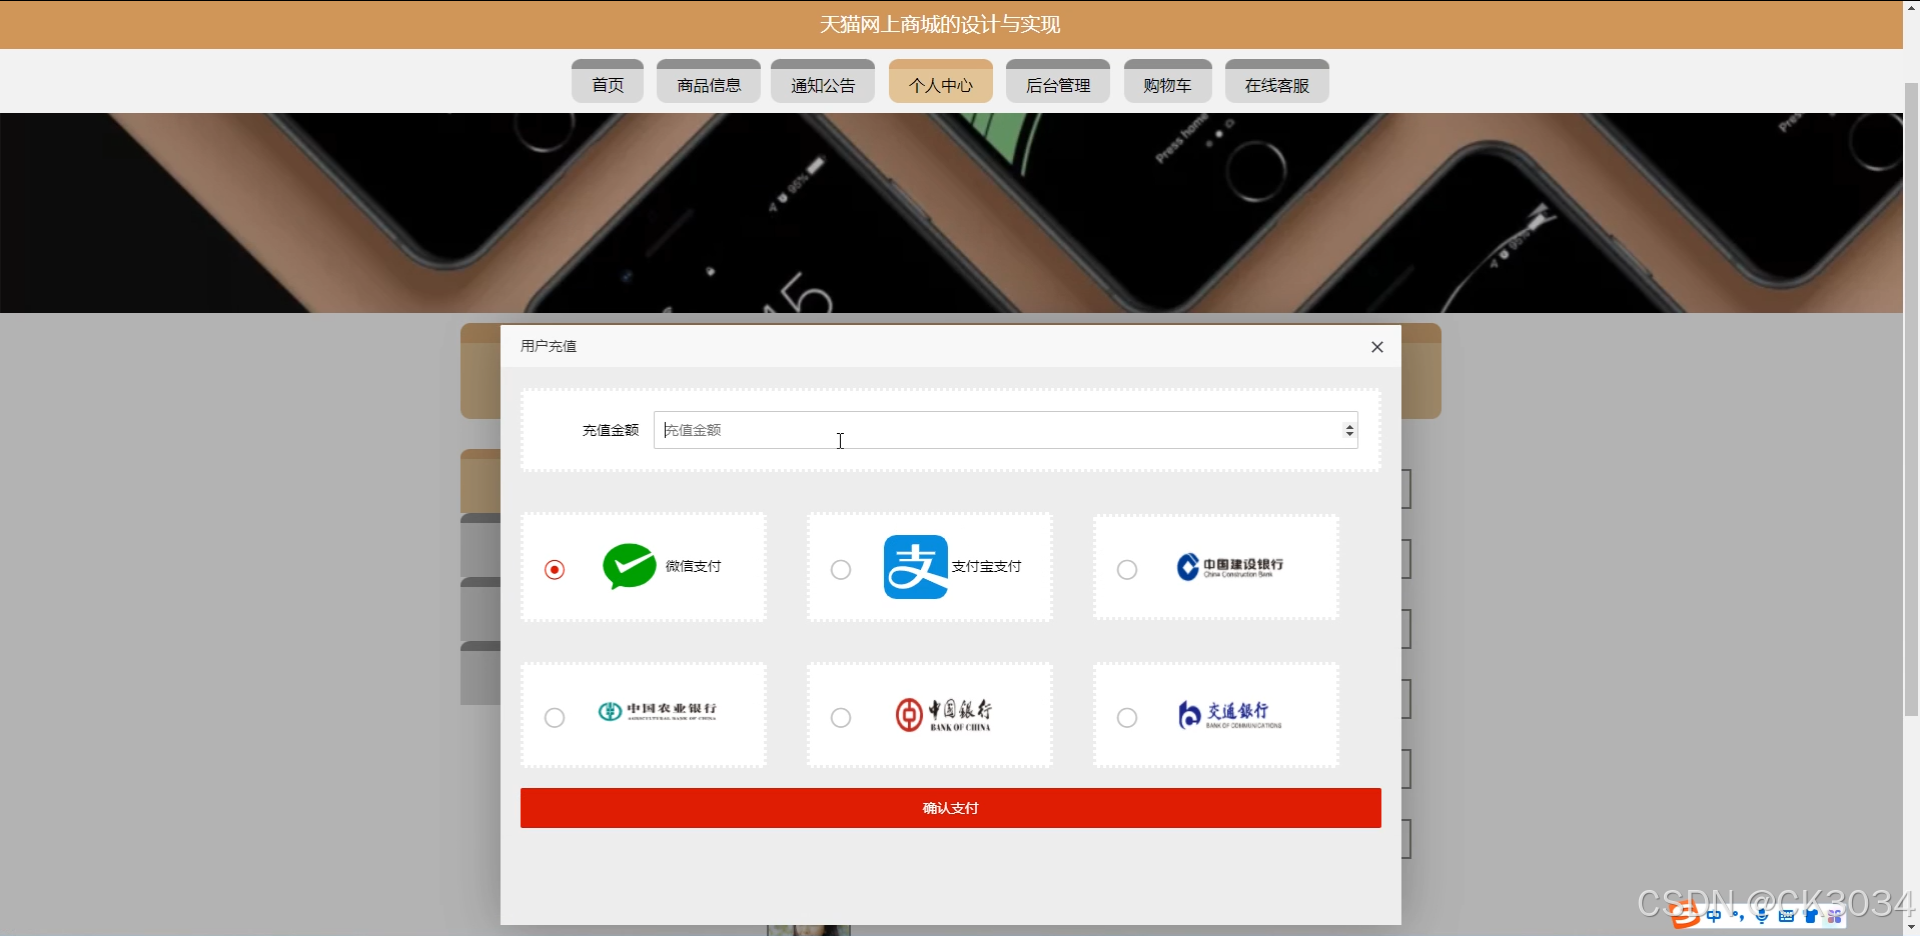This screenshot has height=936, width=1920.
Task: Click the Alipay logo icon
Action: point(915,566)
